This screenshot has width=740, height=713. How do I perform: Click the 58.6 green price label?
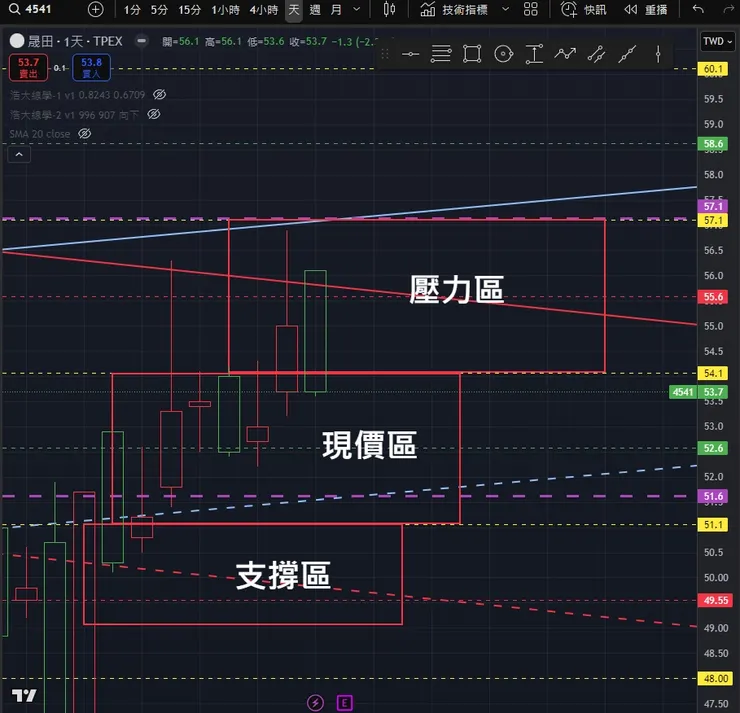tap(713, 143)
